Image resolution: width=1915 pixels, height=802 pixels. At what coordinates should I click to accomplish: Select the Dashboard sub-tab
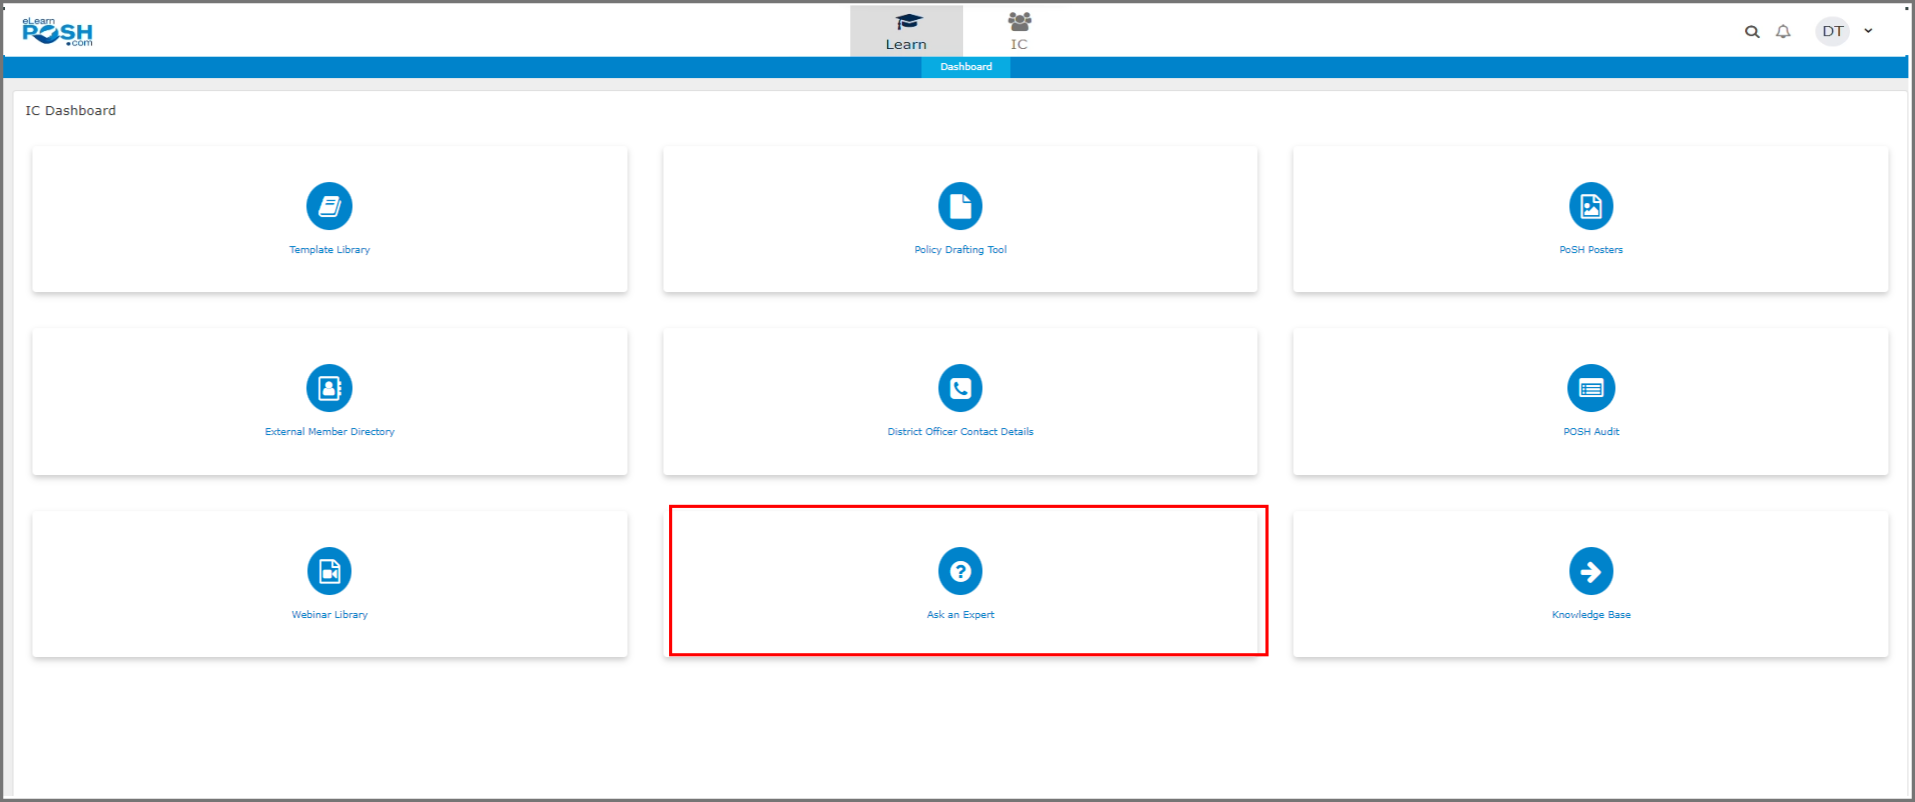(x=966, y=67)
